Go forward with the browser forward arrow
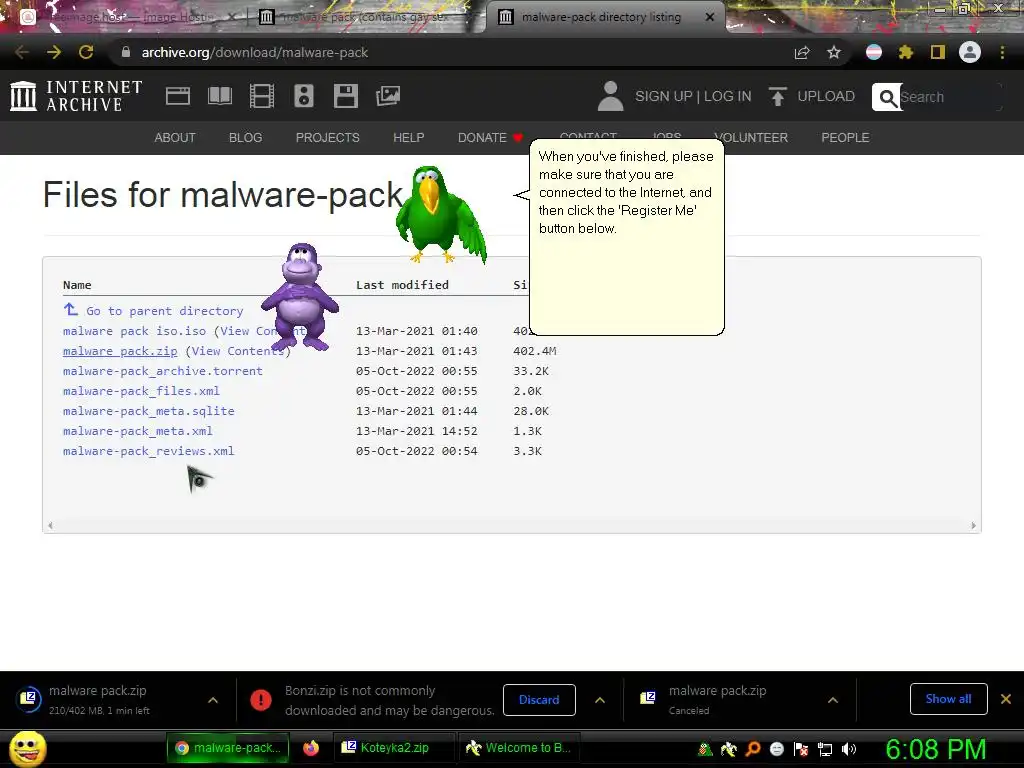This screenshot has width=1024, height=768. pyautogui.click(x=54, y=52)
